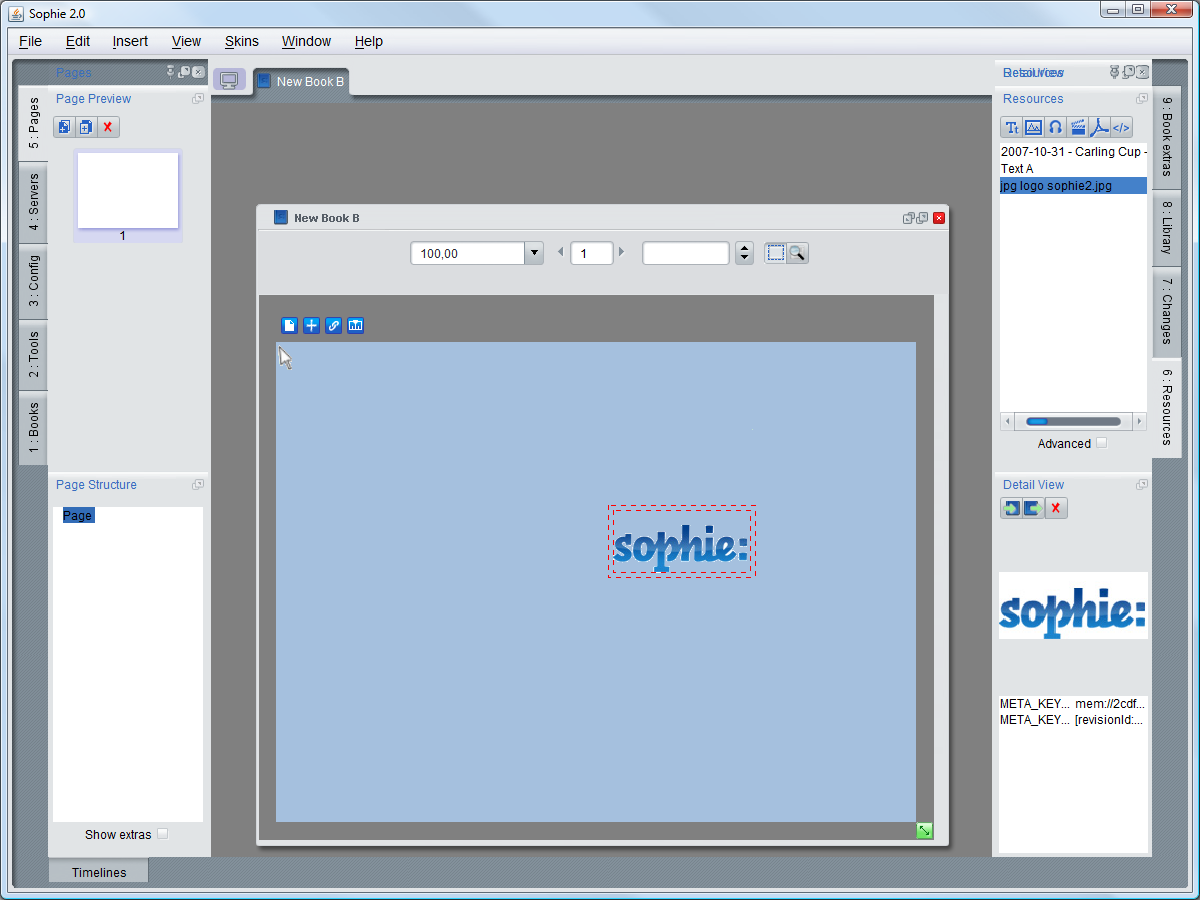Click the green page resize handle
This screenshot has height=900, width=1200.
click(925, 831)
